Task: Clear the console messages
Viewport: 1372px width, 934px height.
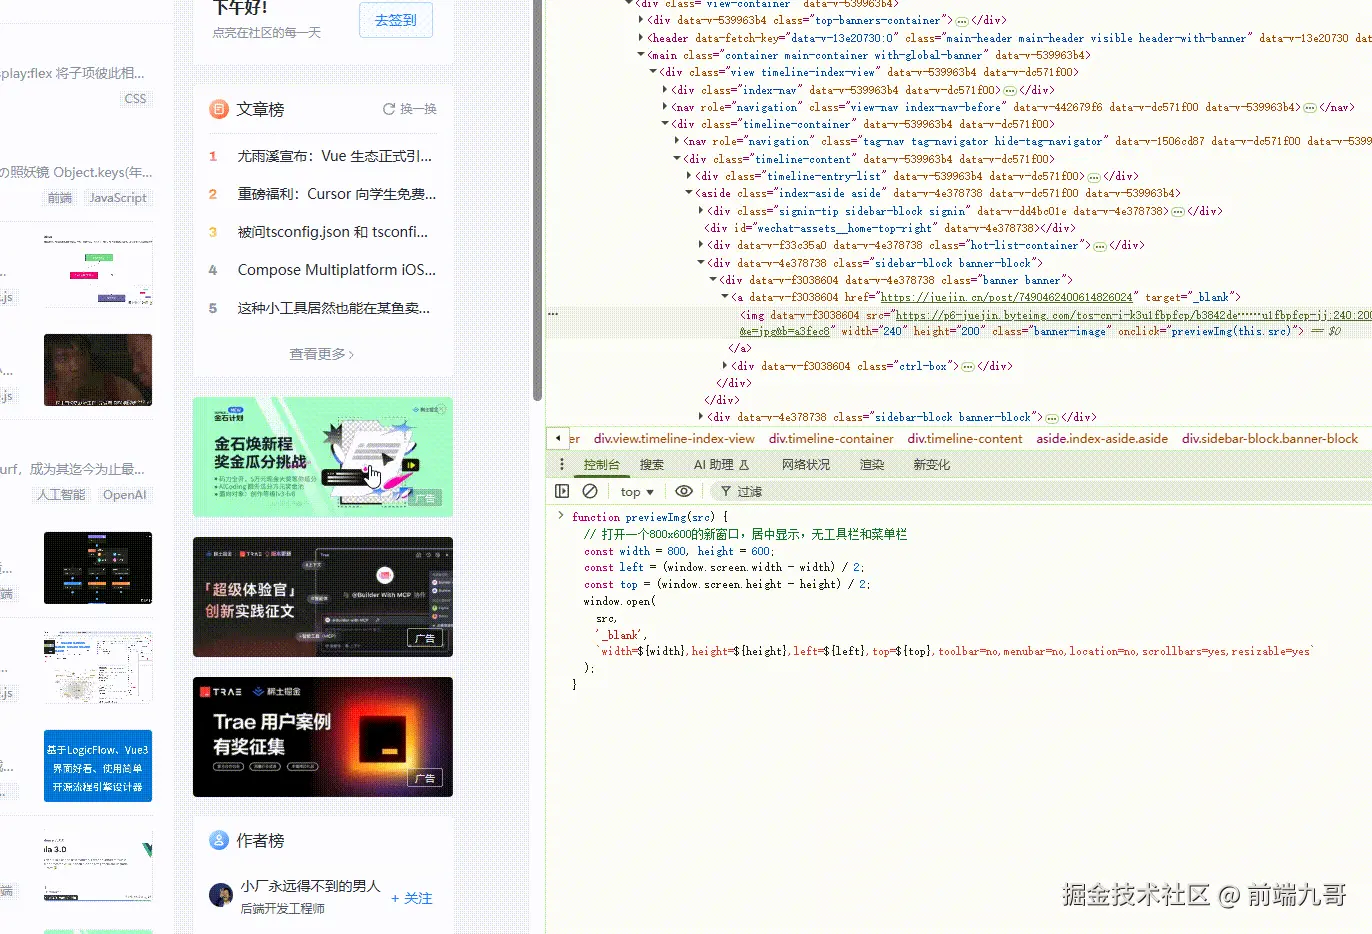Action: coord(590,491)
